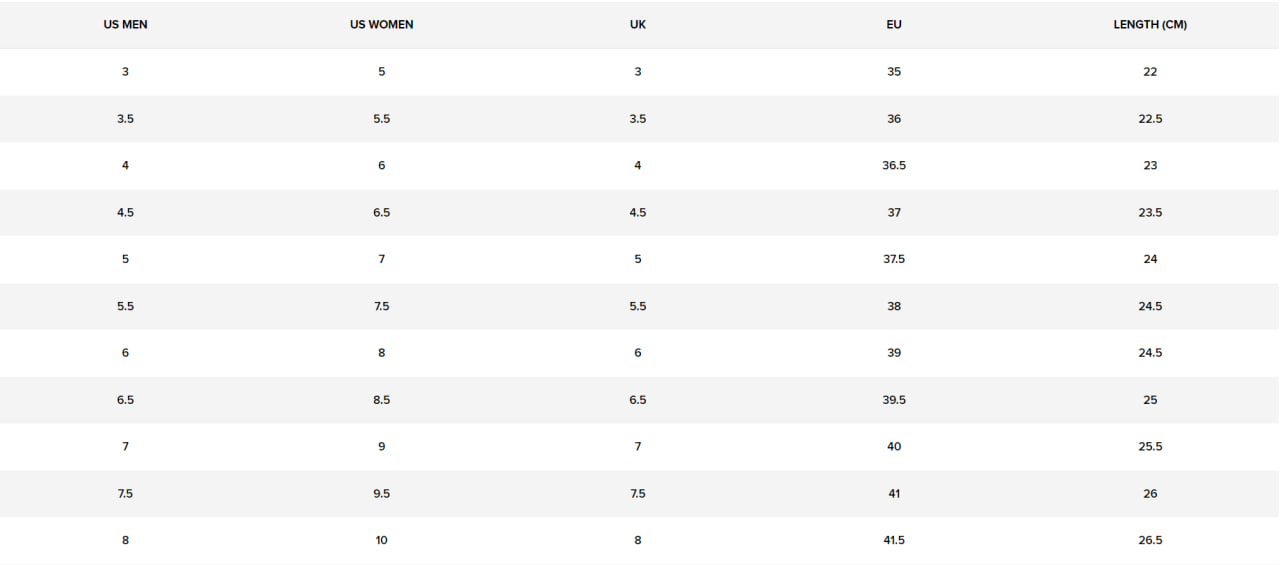1280x565 pixels.
Task: Select the 26 cm length cell
Action: [1150, 493]
